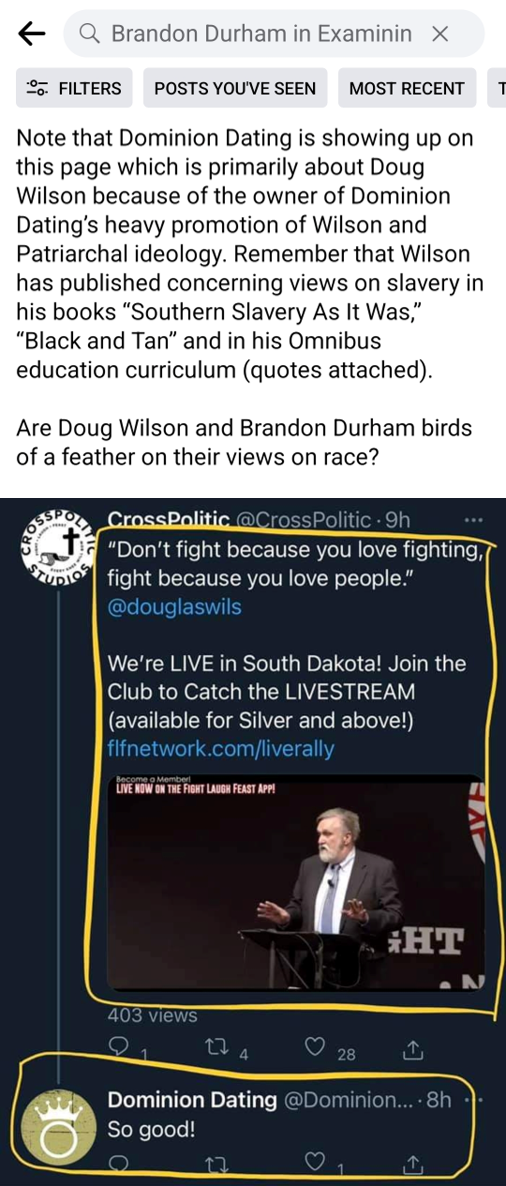
Task: Tap the back arrow icon
Action: click(x=31, y=33)
